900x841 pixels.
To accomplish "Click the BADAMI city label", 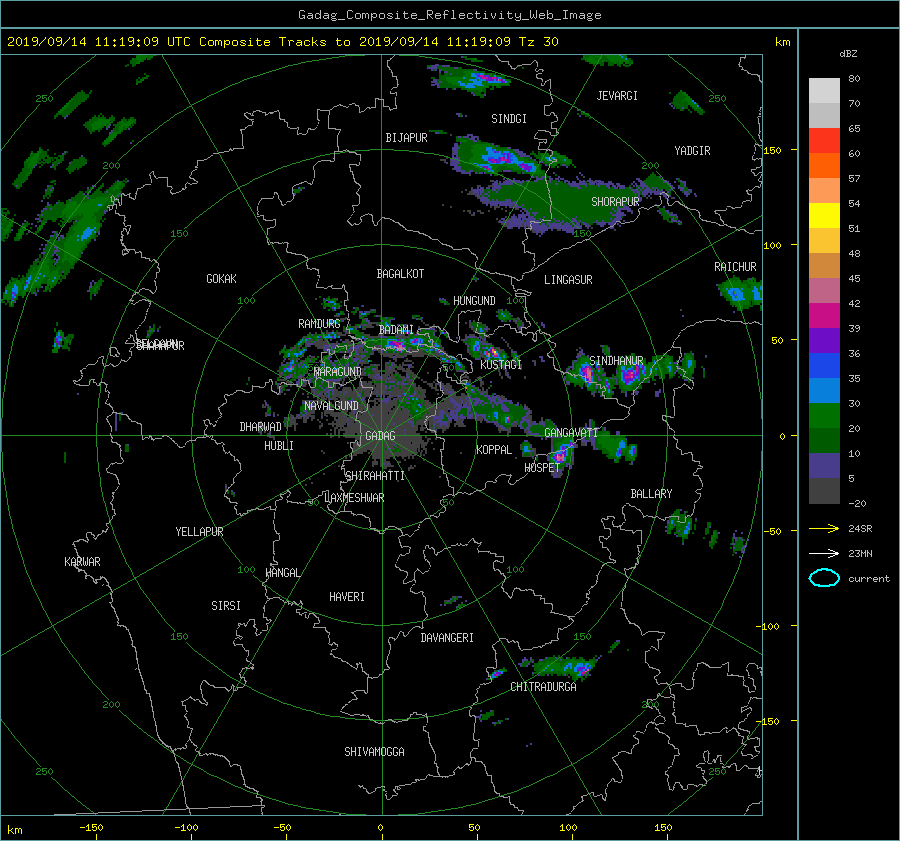I will pos(396,330).
